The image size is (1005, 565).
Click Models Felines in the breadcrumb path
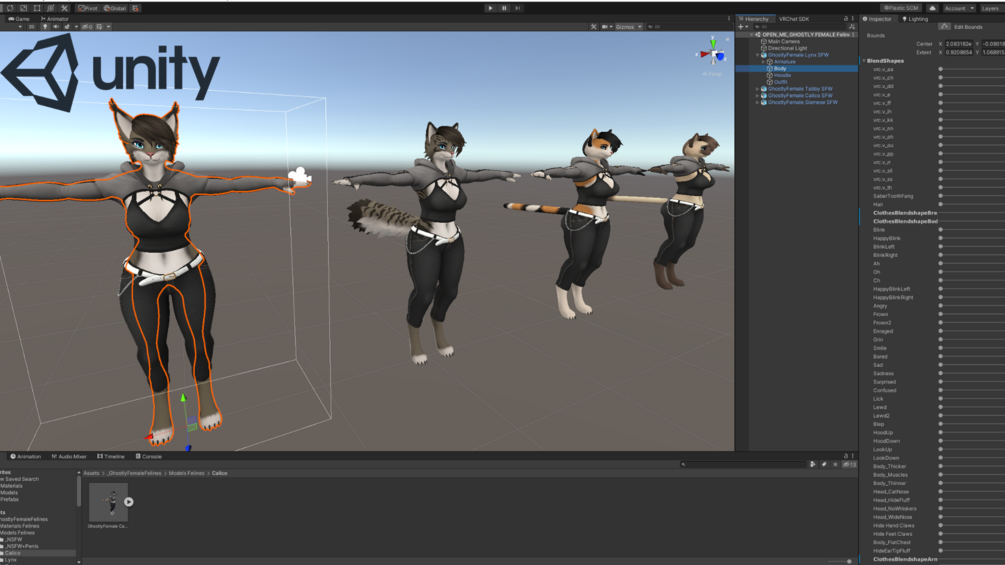click(187, 473)
